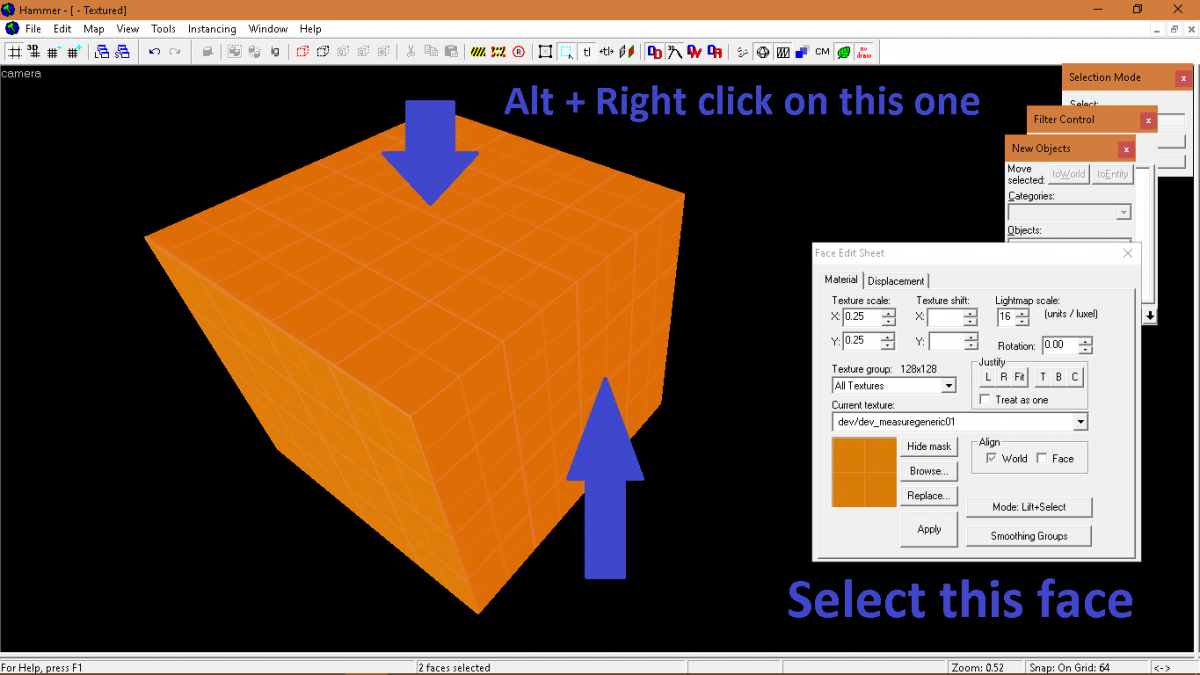The height and width of the screenshot is (675, 1200).
Task: Open the Current texture dropdown
Action: [1079, 421]
